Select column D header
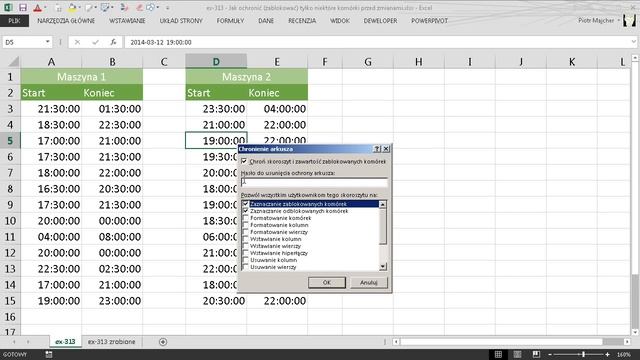Image resolution: width=640 pixels, height=360 pixels. point(216,62)
